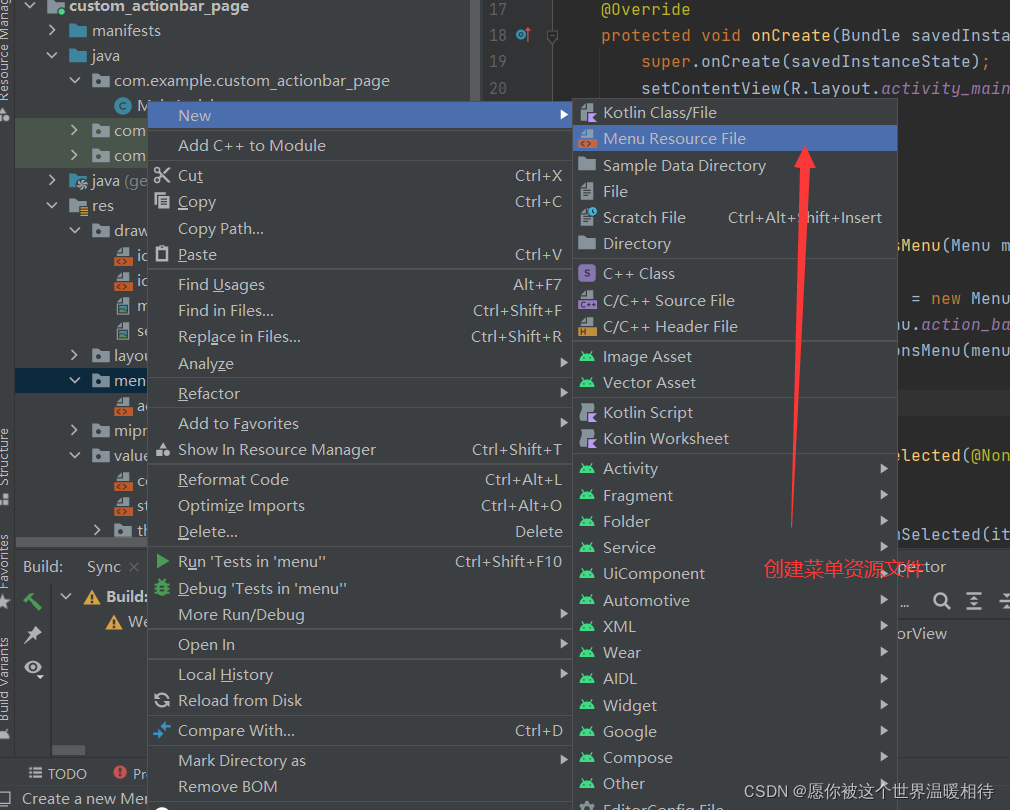Click the C/C++ Source File icon
This screenshot has width=1010, height=810.
[x=587, y=300]
